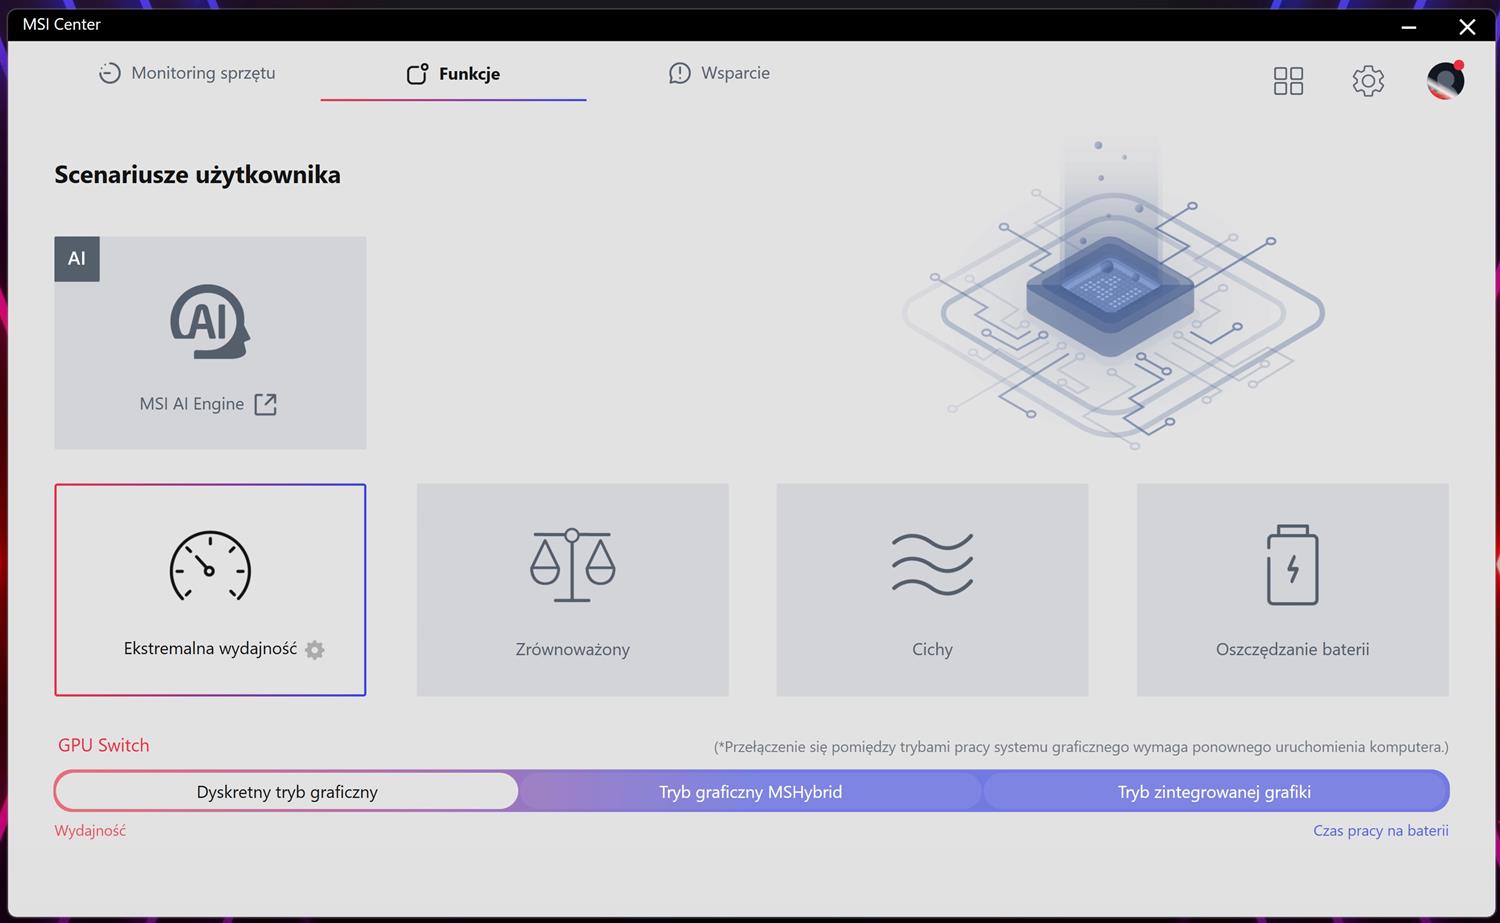Click the AI head logo icon
1500x923 pixels.
point(209,322)
